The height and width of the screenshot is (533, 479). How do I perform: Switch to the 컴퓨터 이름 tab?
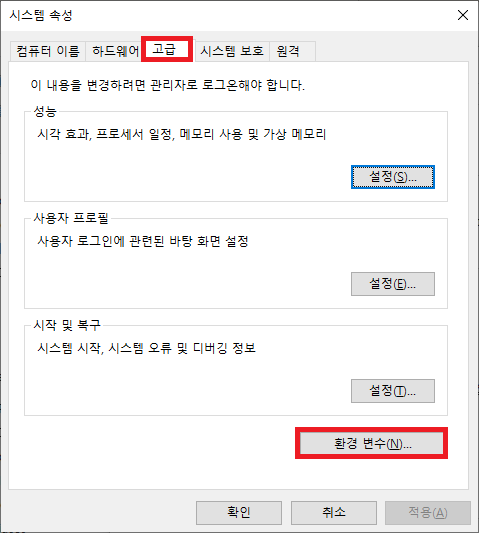48,51
